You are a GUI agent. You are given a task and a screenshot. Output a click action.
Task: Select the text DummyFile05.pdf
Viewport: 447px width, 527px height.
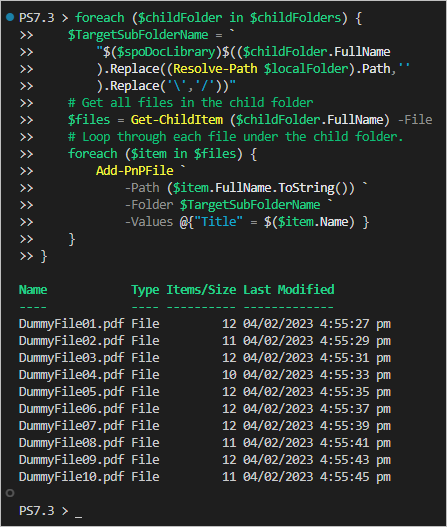pos(72,392)
